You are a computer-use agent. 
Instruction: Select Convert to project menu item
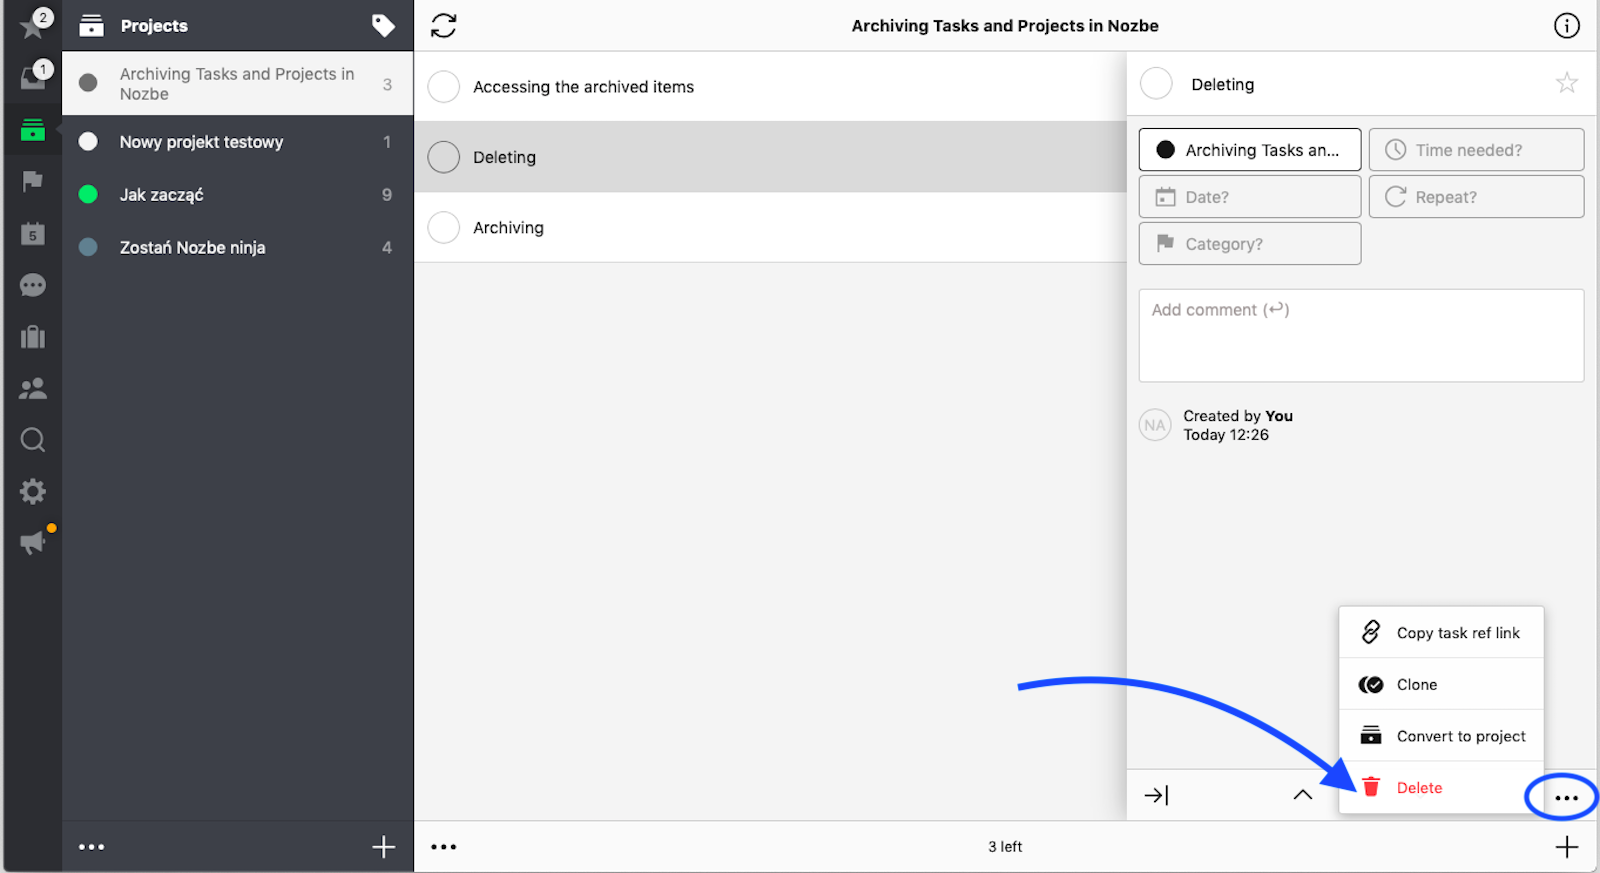click(x=1441, y=736)
